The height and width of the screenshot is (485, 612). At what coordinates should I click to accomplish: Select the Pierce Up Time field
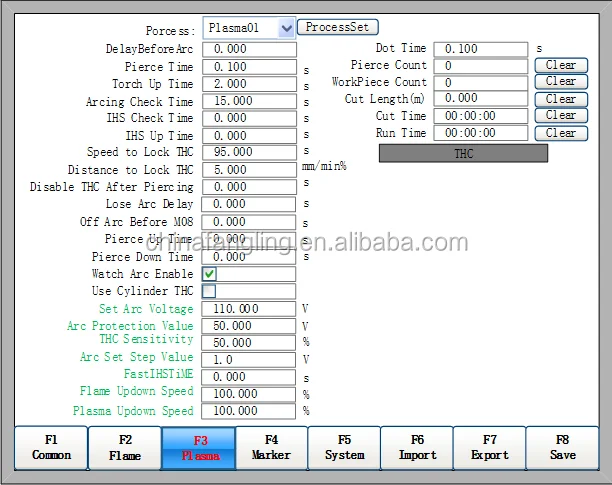(x=249, y=239)
